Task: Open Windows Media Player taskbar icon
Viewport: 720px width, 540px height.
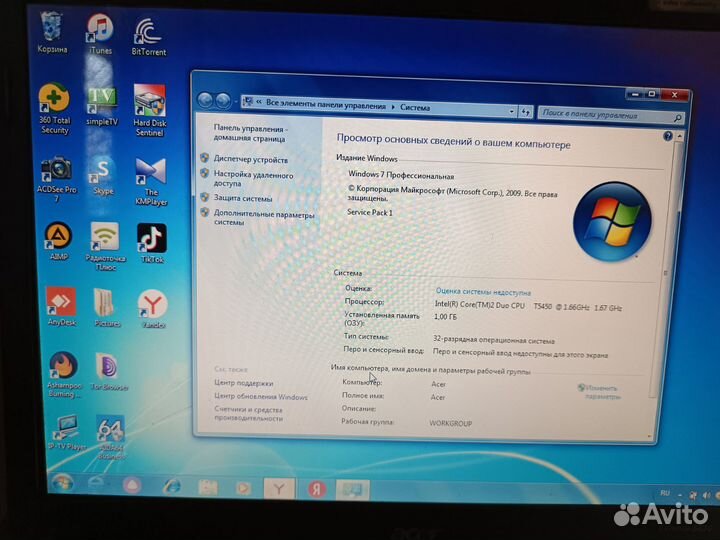Action: [x=243, y=488]
